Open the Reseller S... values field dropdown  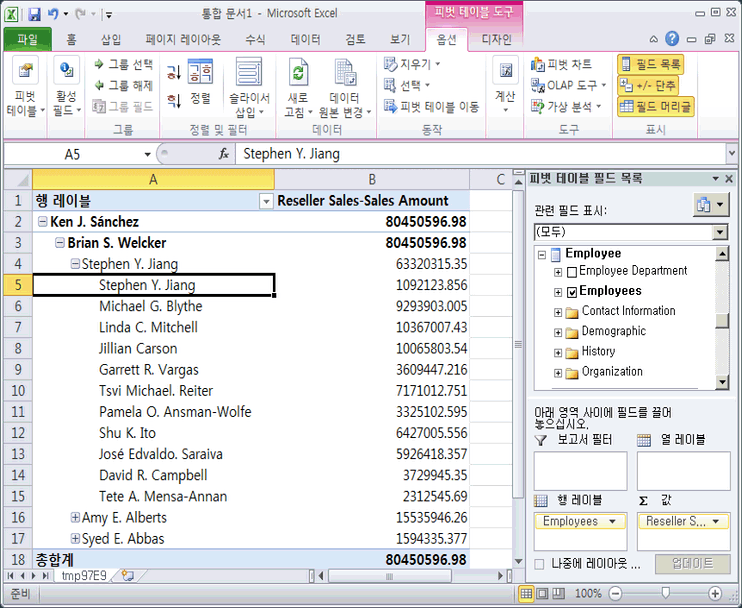[716, 521]
